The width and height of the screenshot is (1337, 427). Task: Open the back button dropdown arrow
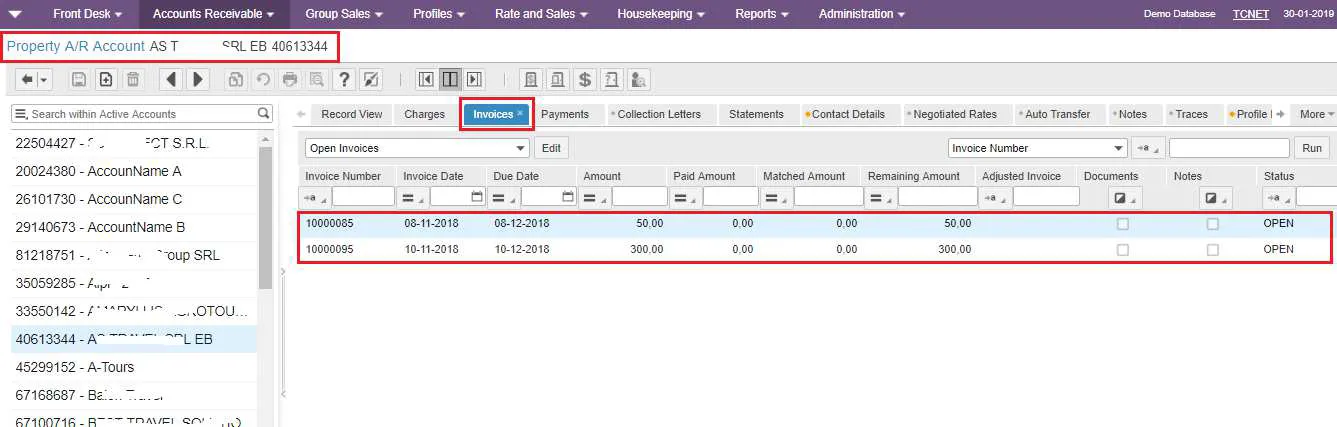pos(44,79)
